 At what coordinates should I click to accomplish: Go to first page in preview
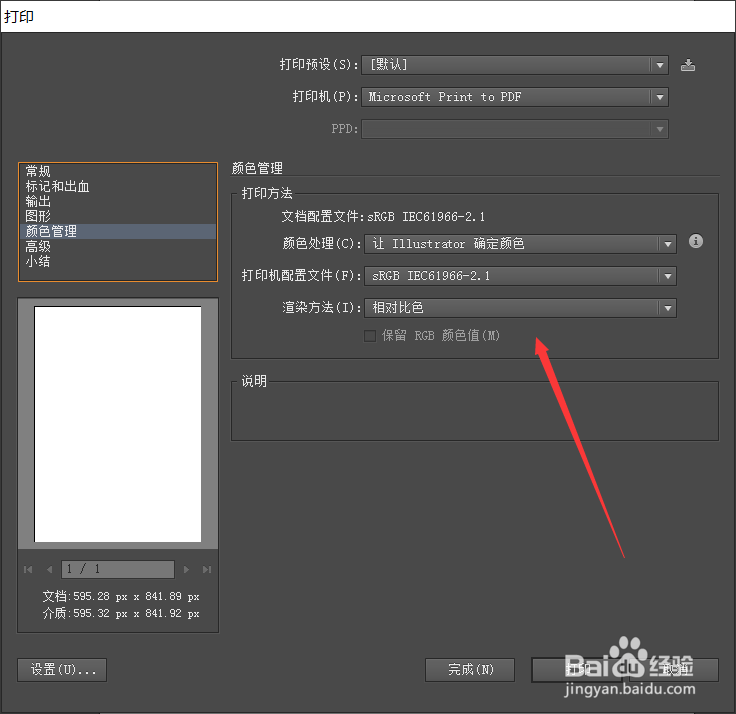(28, 569)
